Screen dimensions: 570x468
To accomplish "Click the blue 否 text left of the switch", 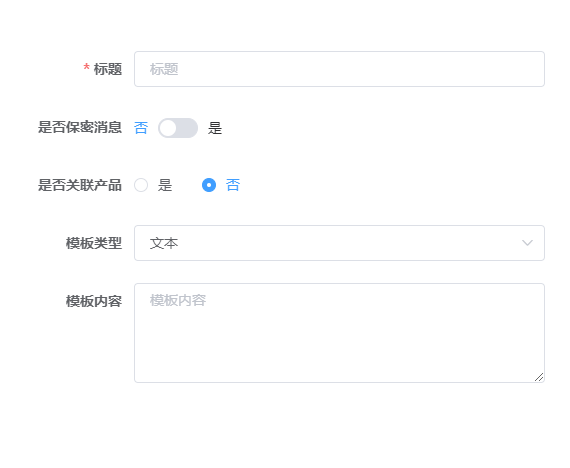I will tap(141, 128).
